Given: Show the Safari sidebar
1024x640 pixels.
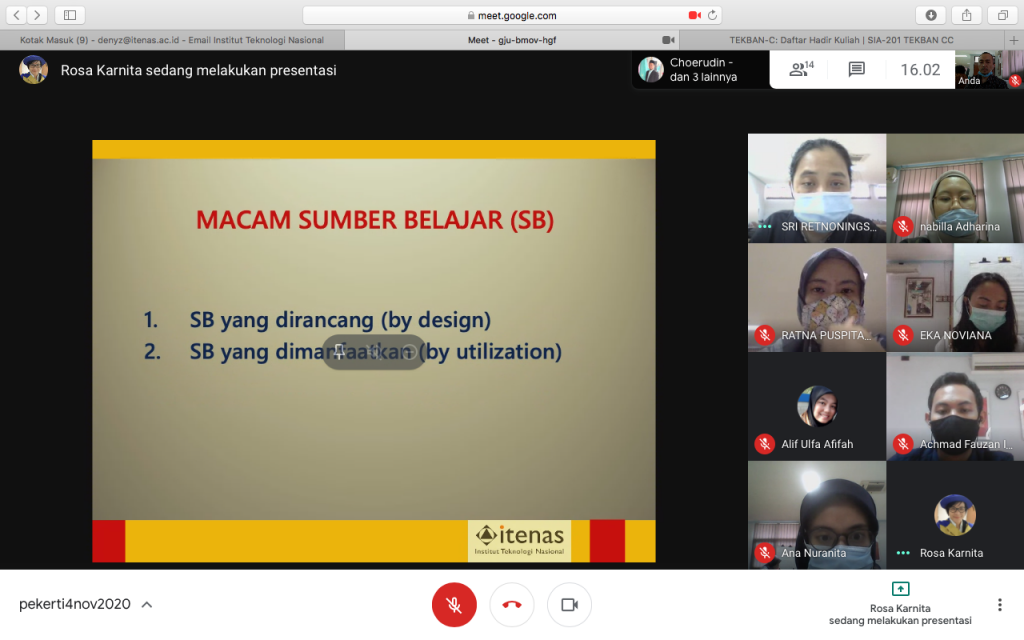Looking at the screenshot, I should click(69, 15).
